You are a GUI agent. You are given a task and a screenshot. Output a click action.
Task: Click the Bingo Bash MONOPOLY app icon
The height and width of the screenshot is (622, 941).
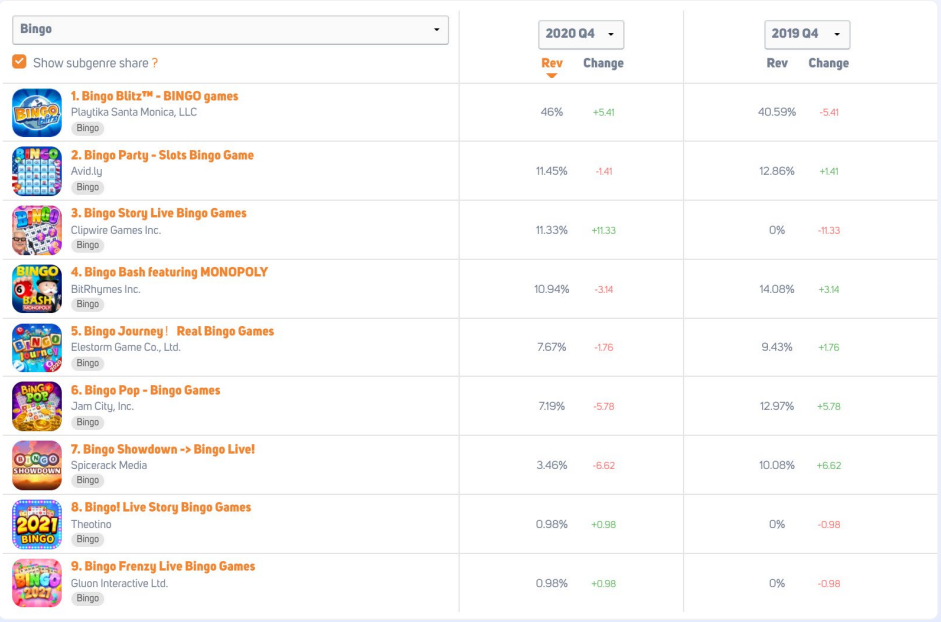(x=37, y=289)
